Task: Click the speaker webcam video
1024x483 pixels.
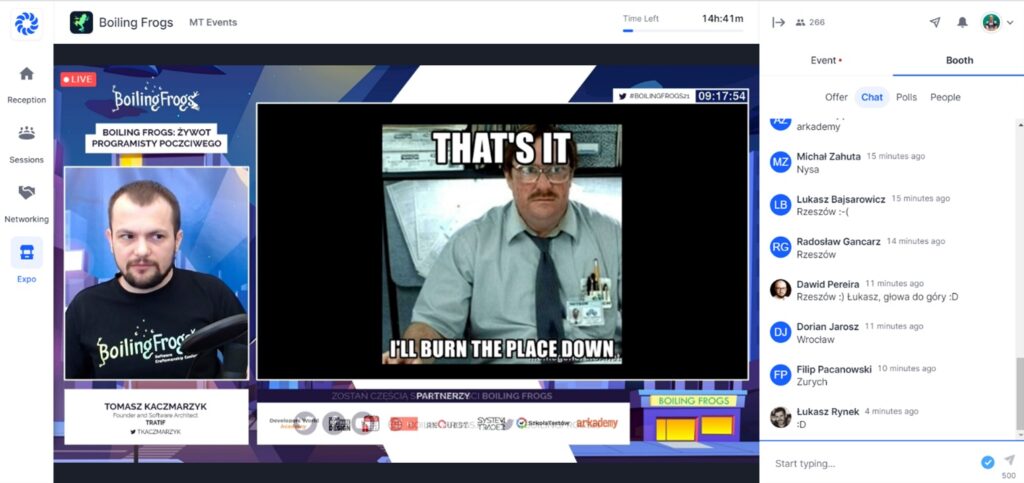Action: (156, 273)
